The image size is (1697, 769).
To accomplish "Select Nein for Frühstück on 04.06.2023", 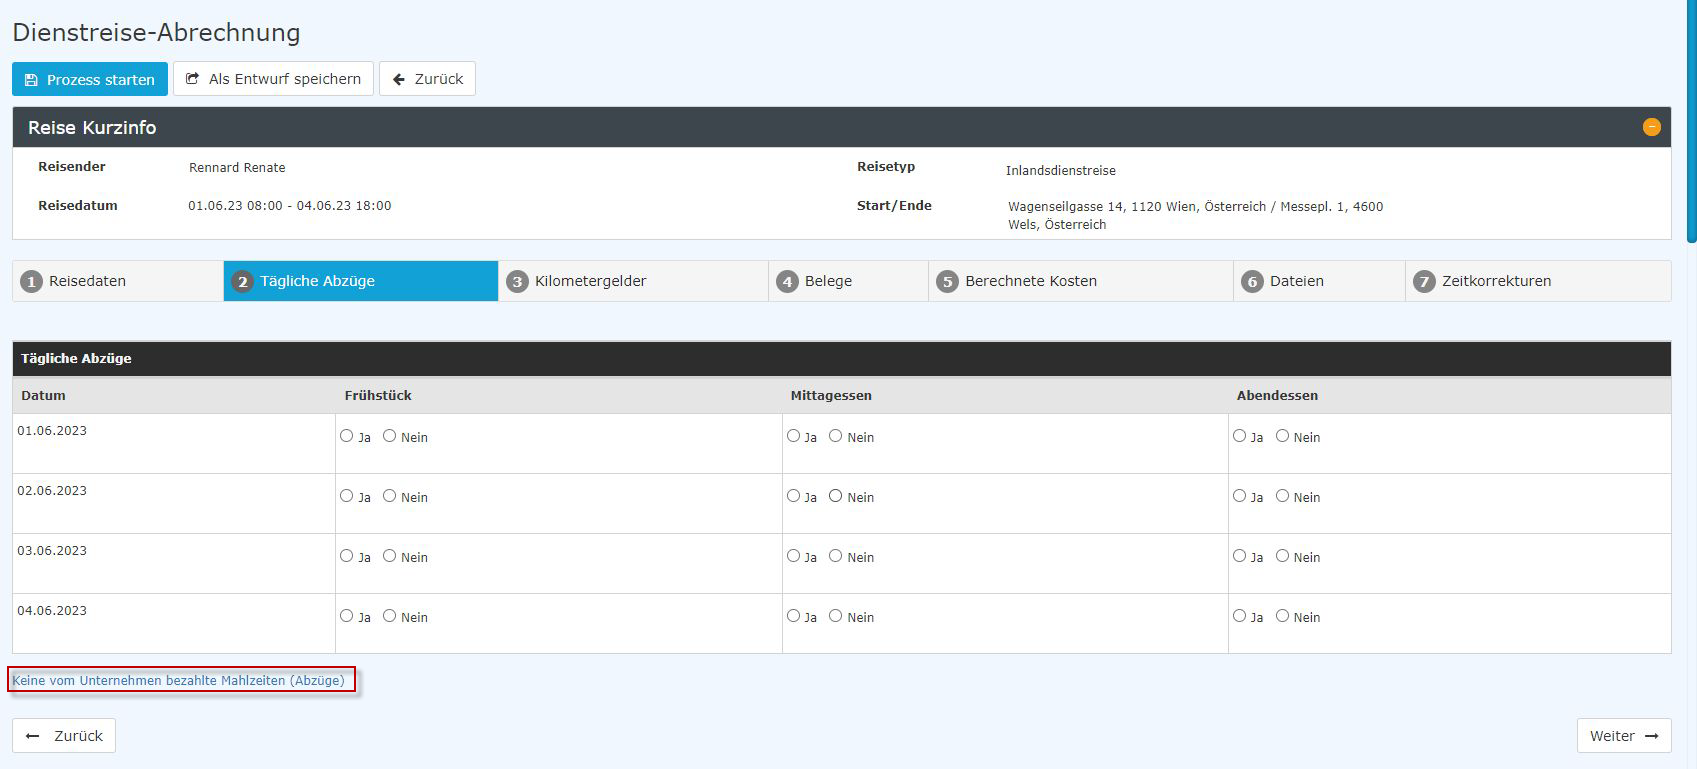I will coord(390,616).
